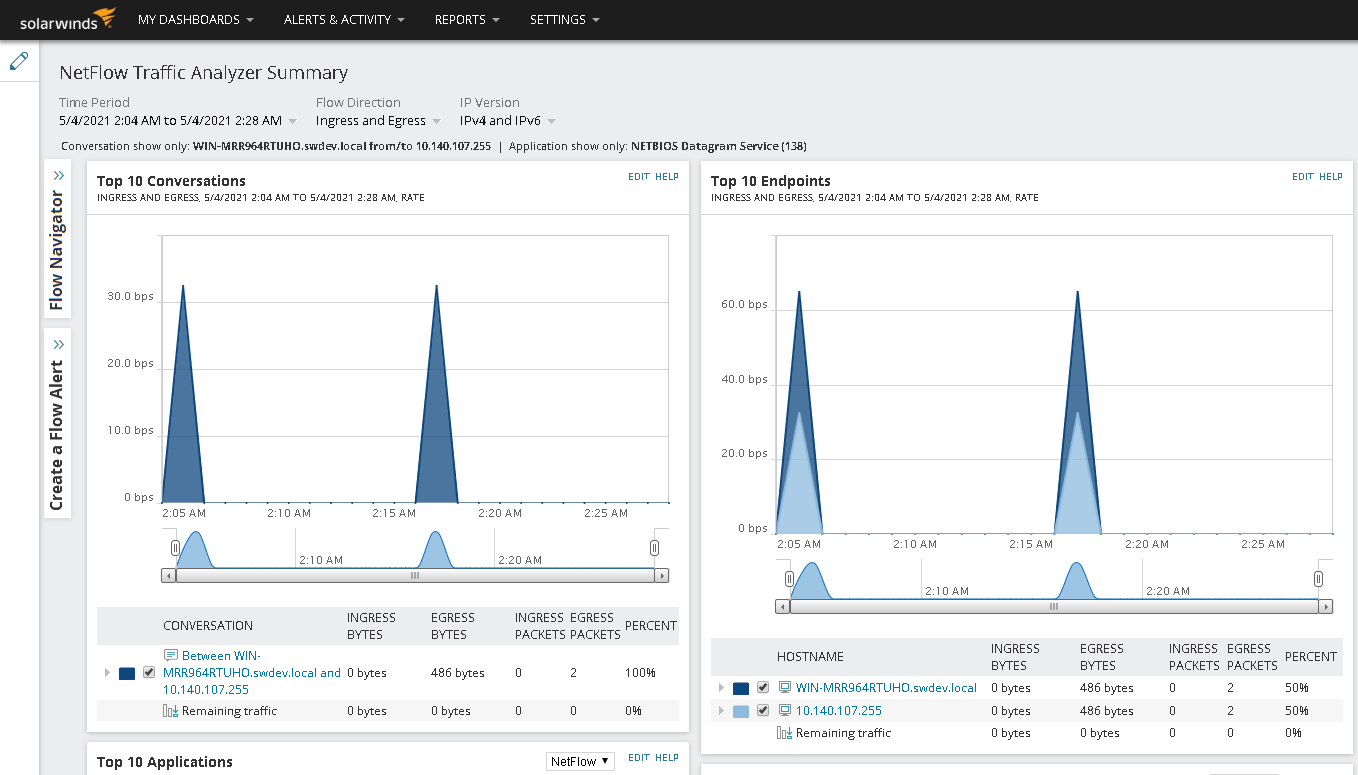Image resolution: width=1358 pixels, height=775 pixels.
Task: Click Edit on Top 10 Endpoints
Action: click(x=1303, y=177)
